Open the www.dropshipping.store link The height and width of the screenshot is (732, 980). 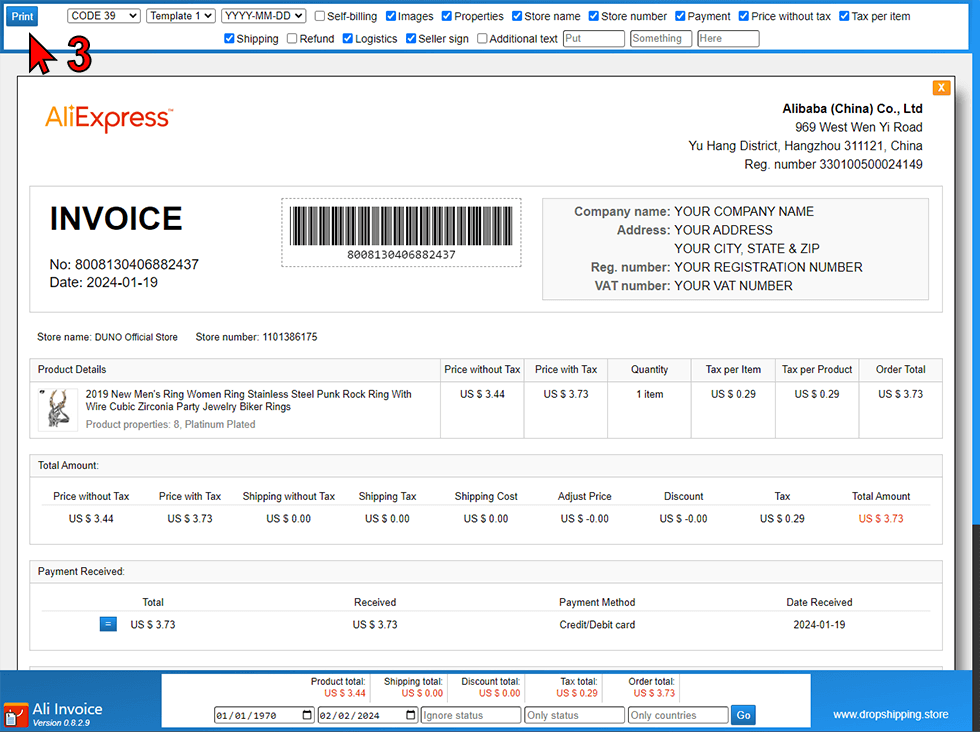(889, 714)
